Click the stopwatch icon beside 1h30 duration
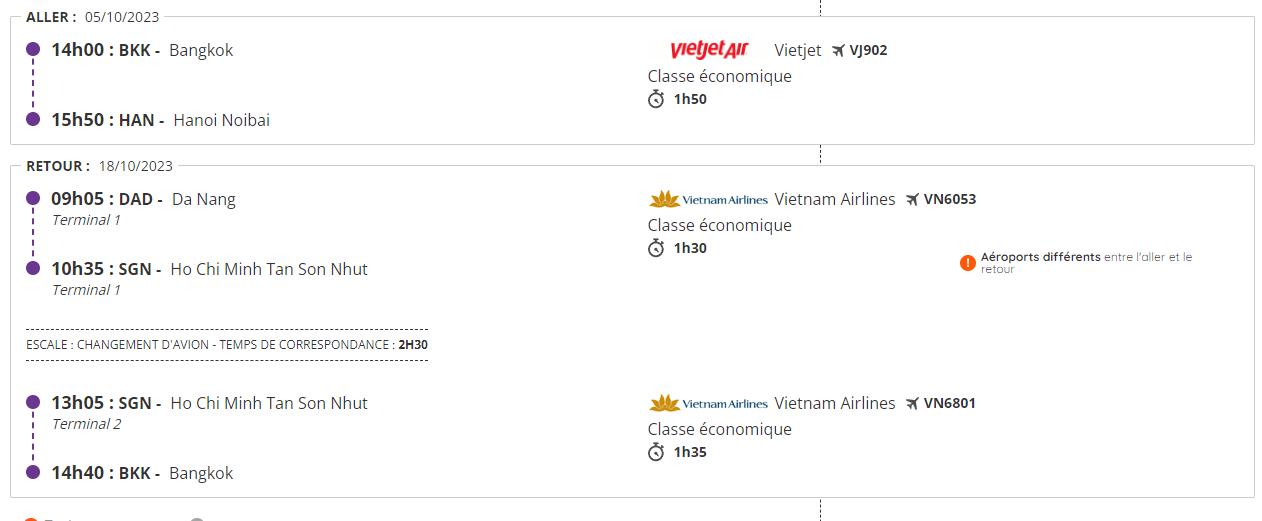 point(656,248)
